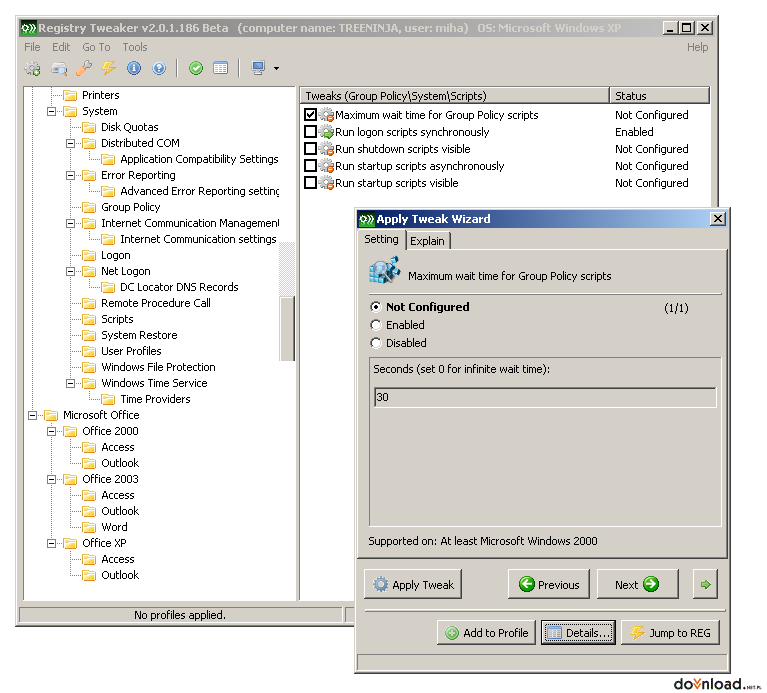The width and height of the screenshot is (767, 693).
Task: Click the gear icon of Maximum wait time tweak
Action: tap(326, 115)
